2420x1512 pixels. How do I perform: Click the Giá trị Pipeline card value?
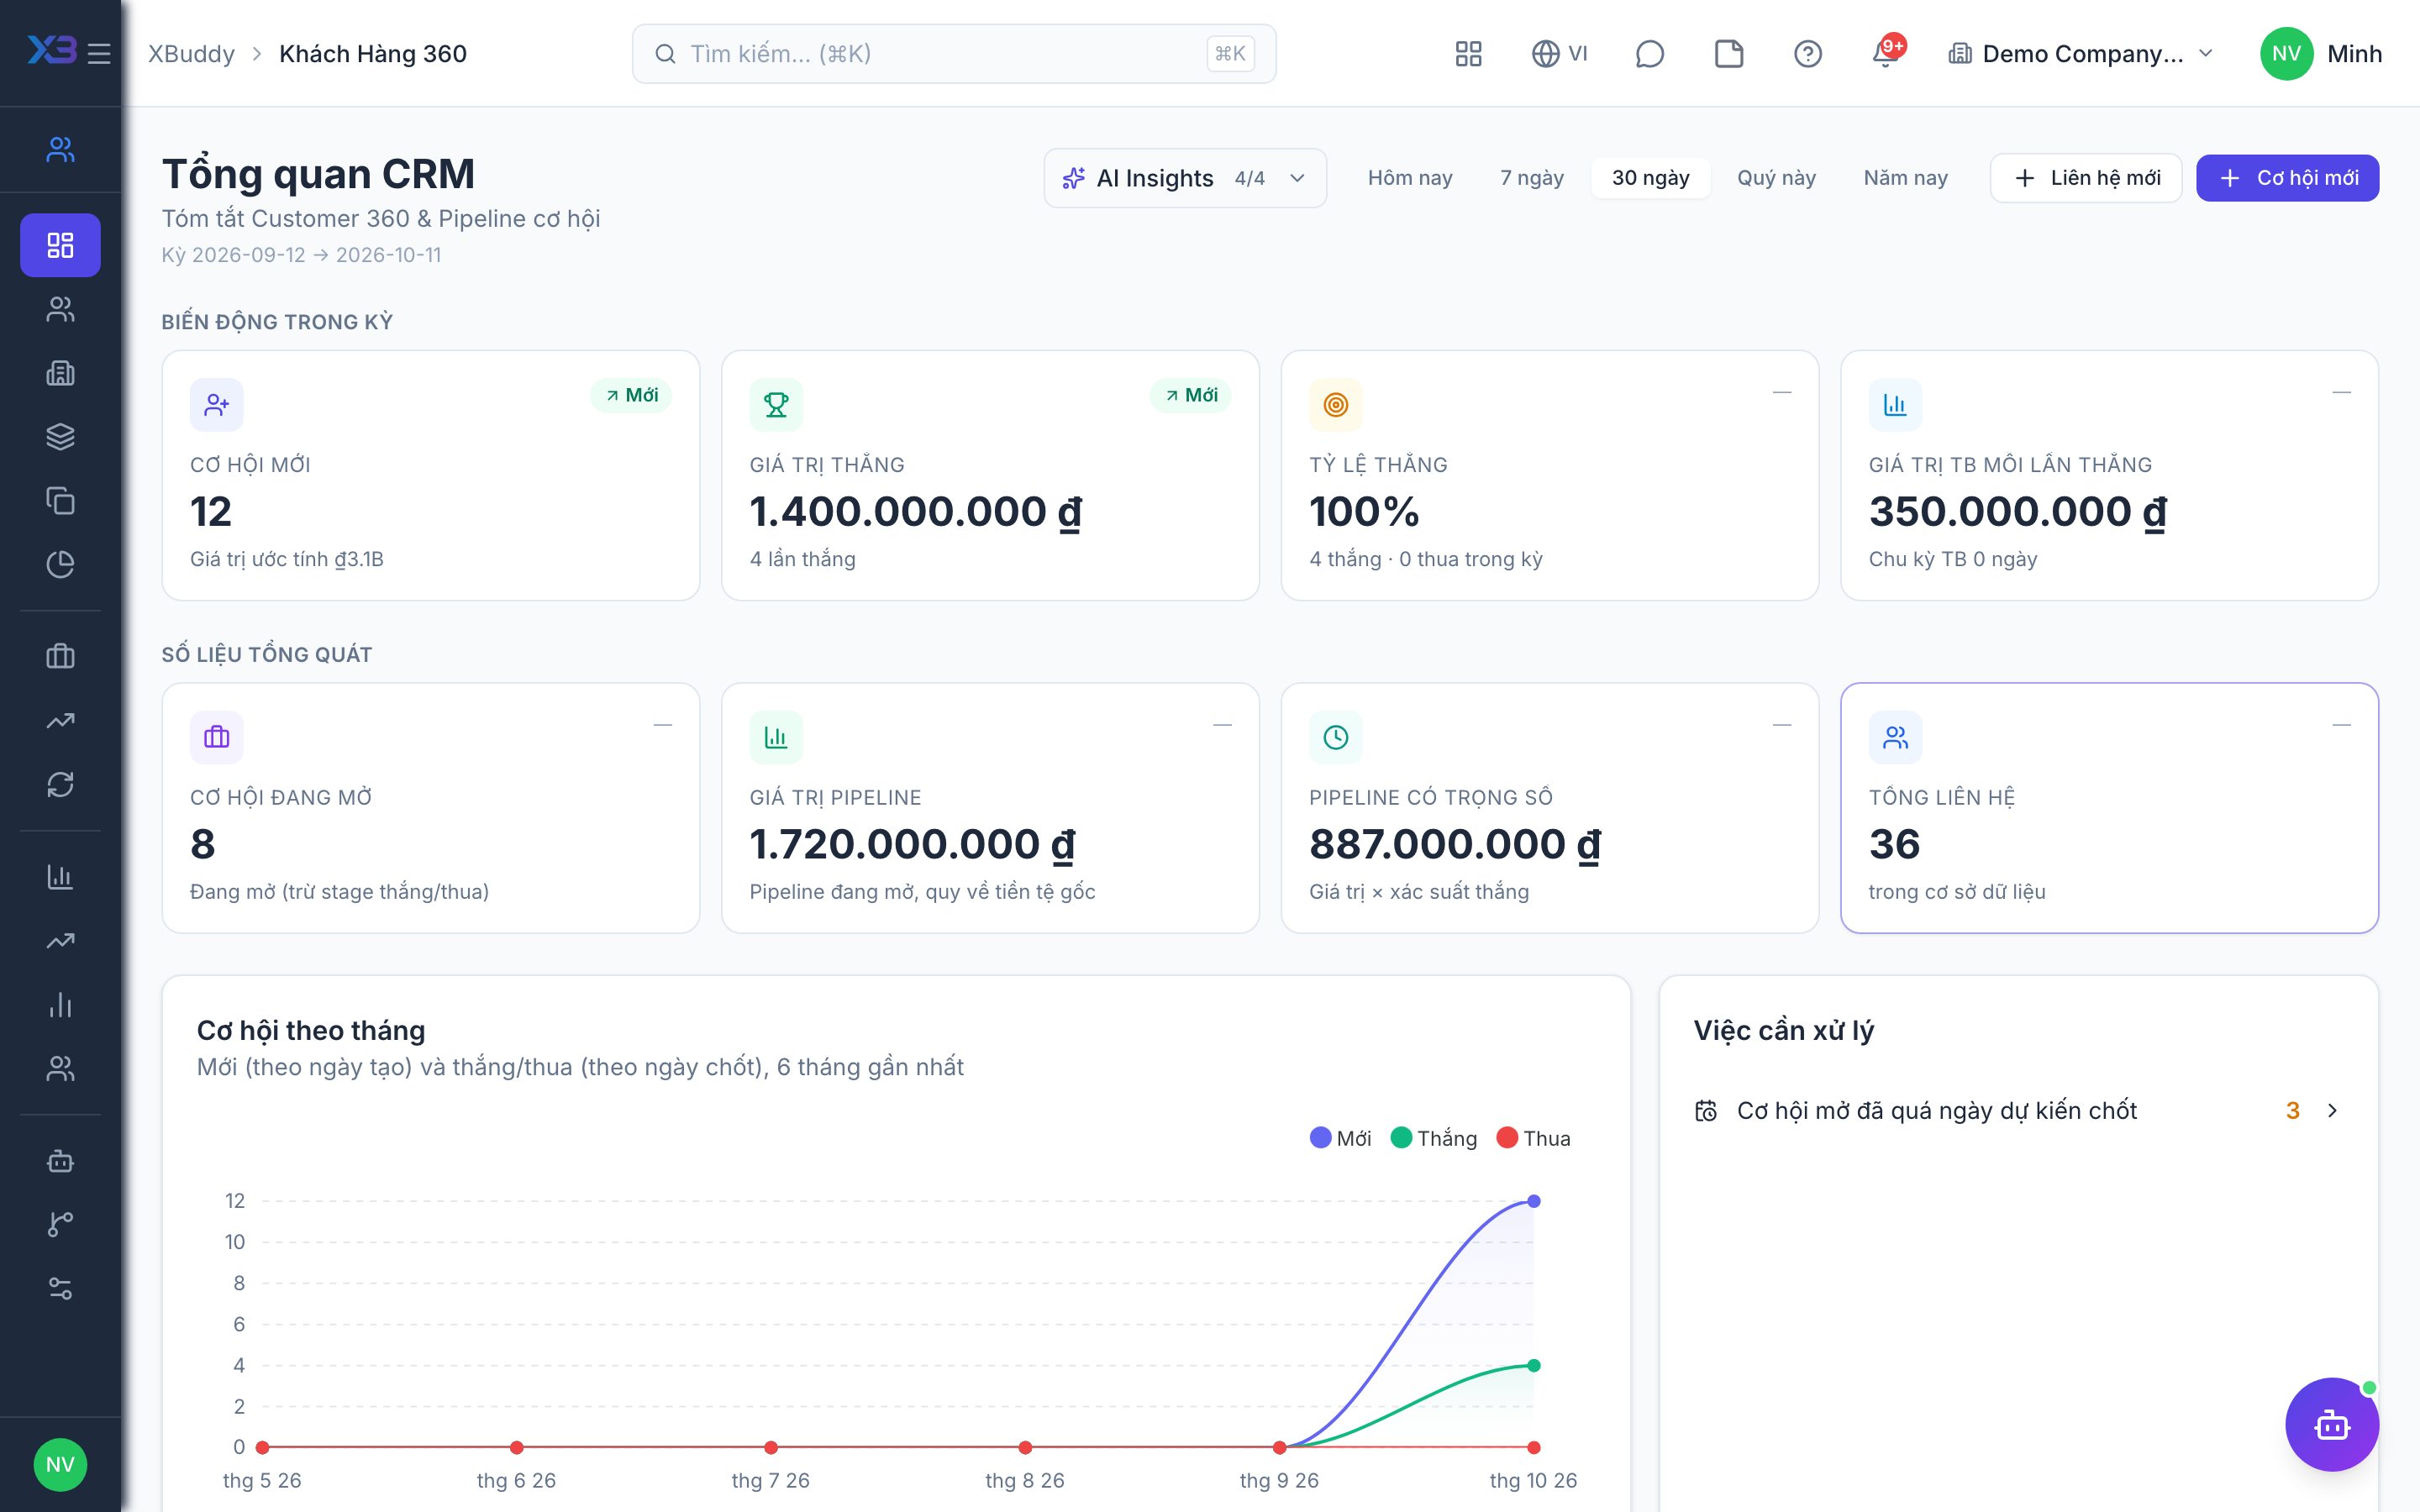[913, 845]
